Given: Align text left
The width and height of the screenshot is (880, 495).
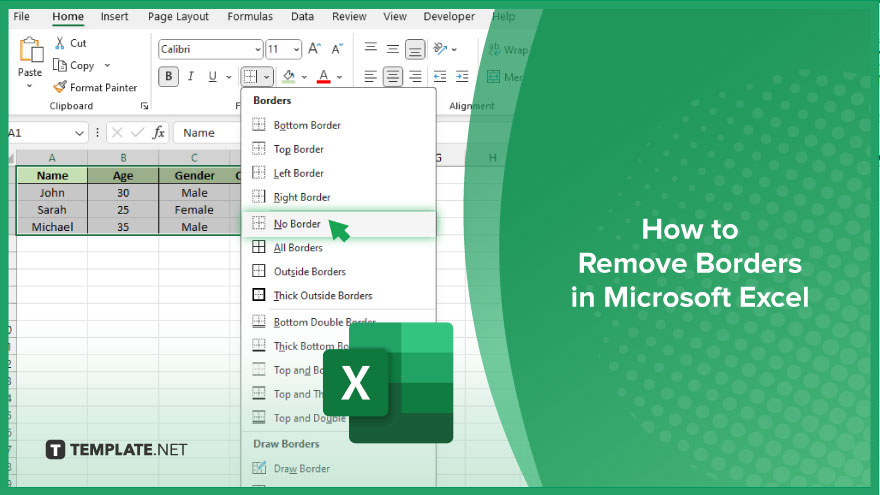Looking at the screenshot, I should click(x=370, y=76).
